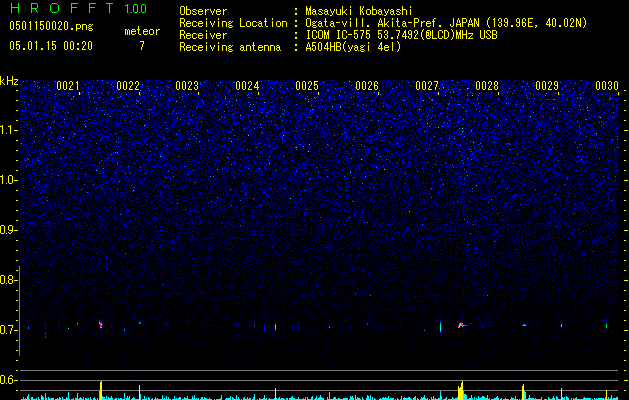
Task: Click the 'Observer' field label
Action: (x=203, y=11)
